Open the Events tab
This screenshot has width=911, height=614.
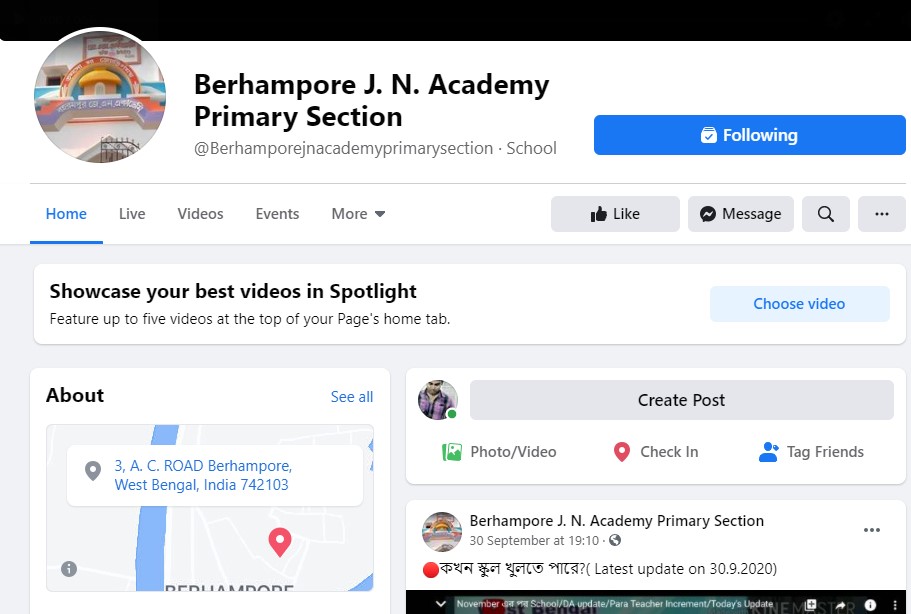tap(277, 214)
